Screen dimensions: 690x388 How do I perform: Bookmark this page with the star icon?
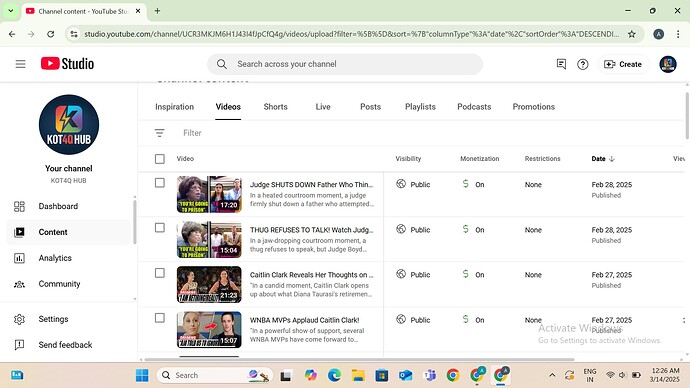pyautogui.click(x=631, y=34)
